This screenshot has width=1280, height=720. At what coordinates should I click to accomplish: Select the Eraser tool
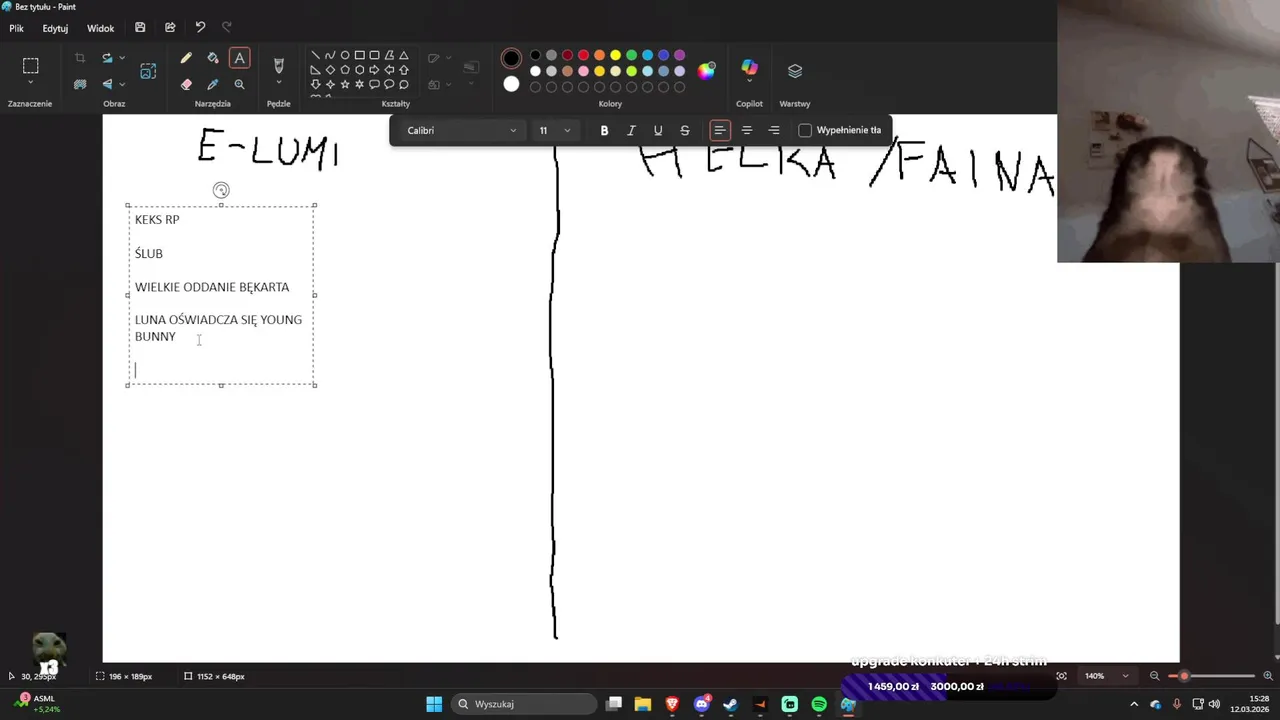coord(186,85)
